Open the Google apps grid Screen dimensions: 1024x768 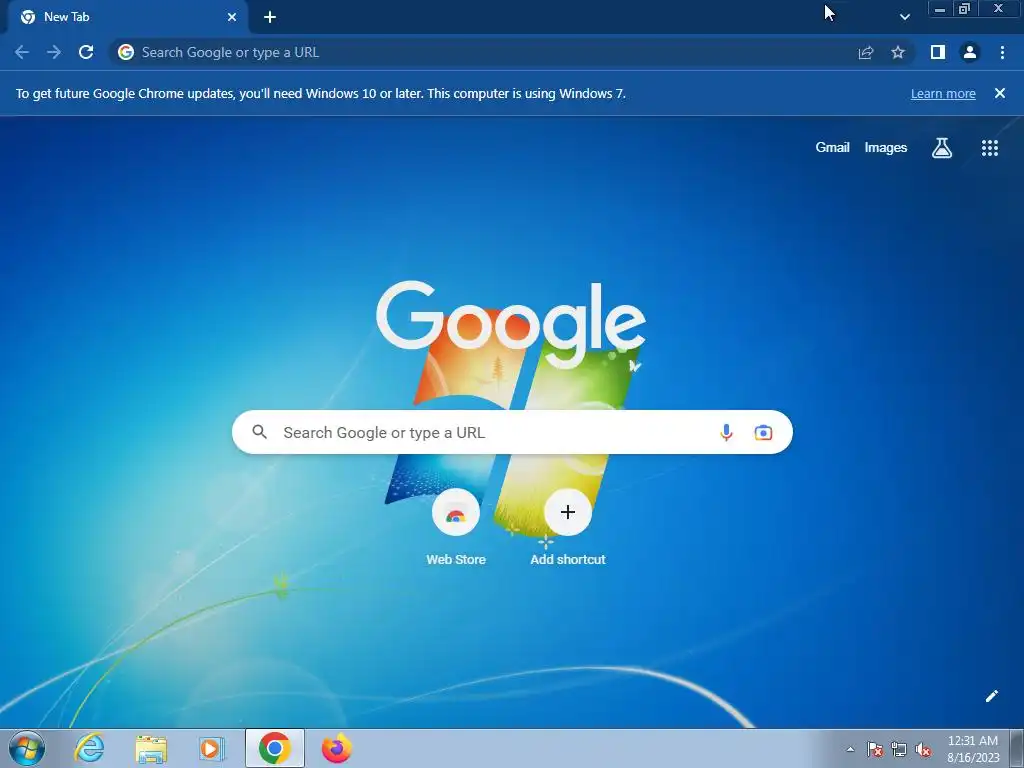click(x=990, y=148)
